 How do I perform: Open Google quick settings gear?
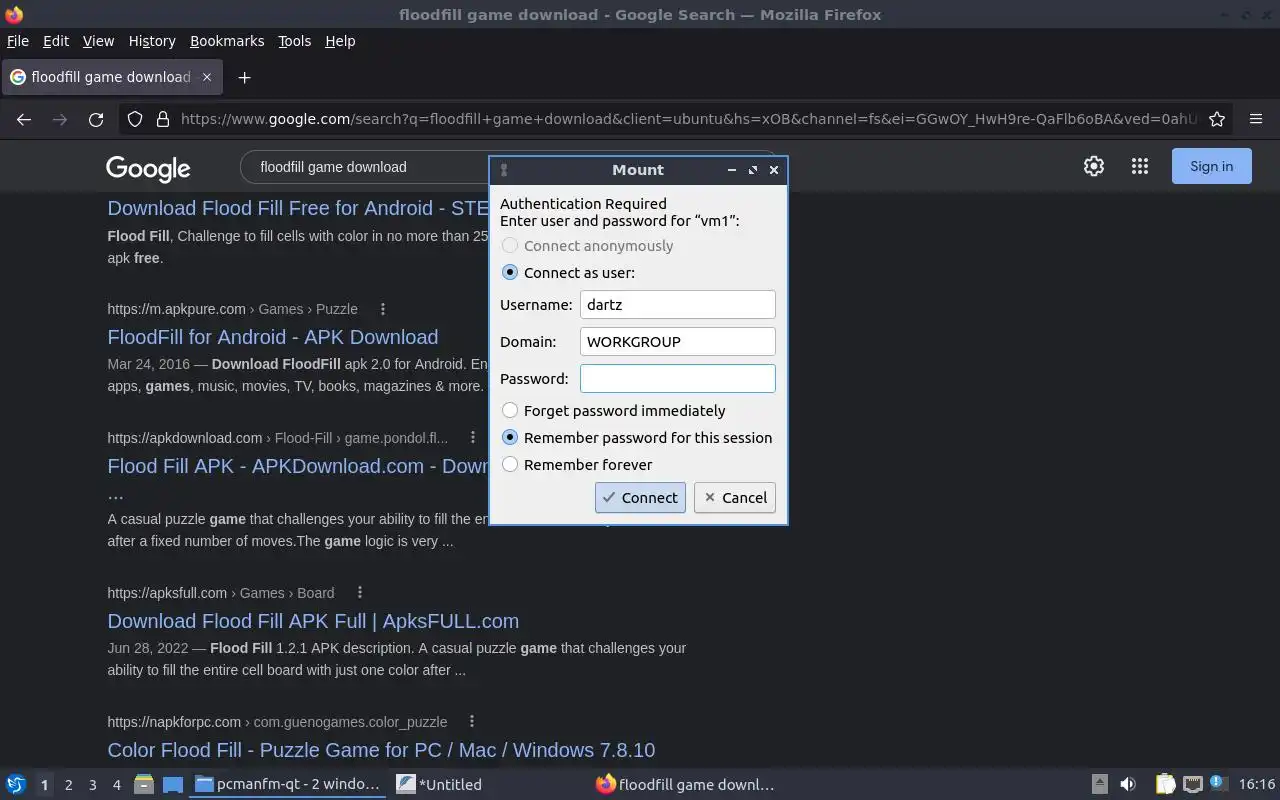[1094, 167]
